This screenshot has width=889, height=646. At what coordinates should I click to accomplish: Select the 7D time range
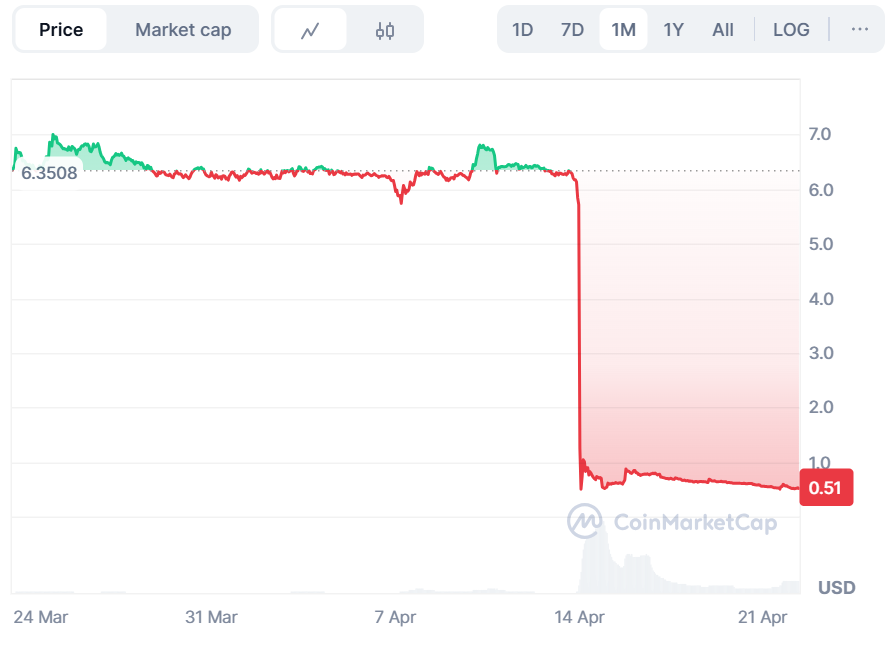click(x=572, y=29)
